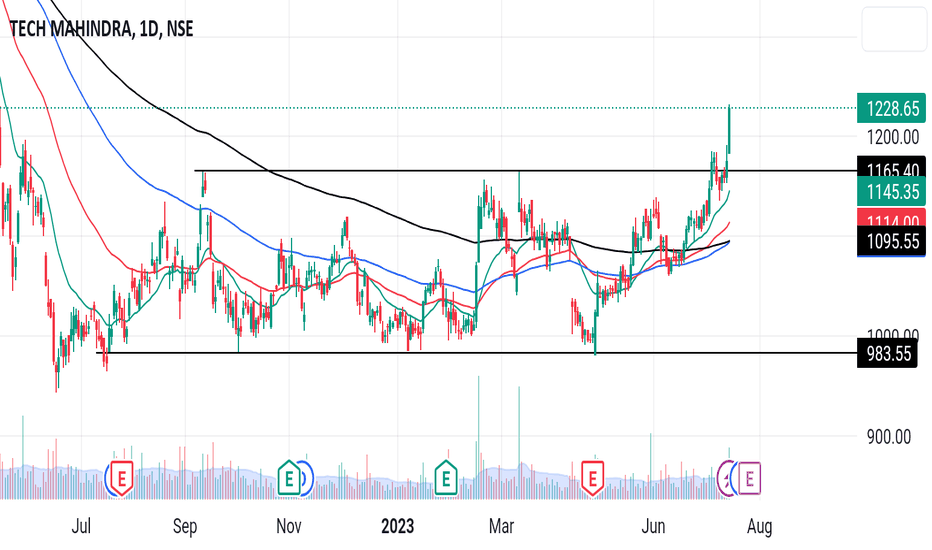Viewport: 932px width, 550px height.
Task: Open the red earnings marker near Jul
Action: coord(122,478)
